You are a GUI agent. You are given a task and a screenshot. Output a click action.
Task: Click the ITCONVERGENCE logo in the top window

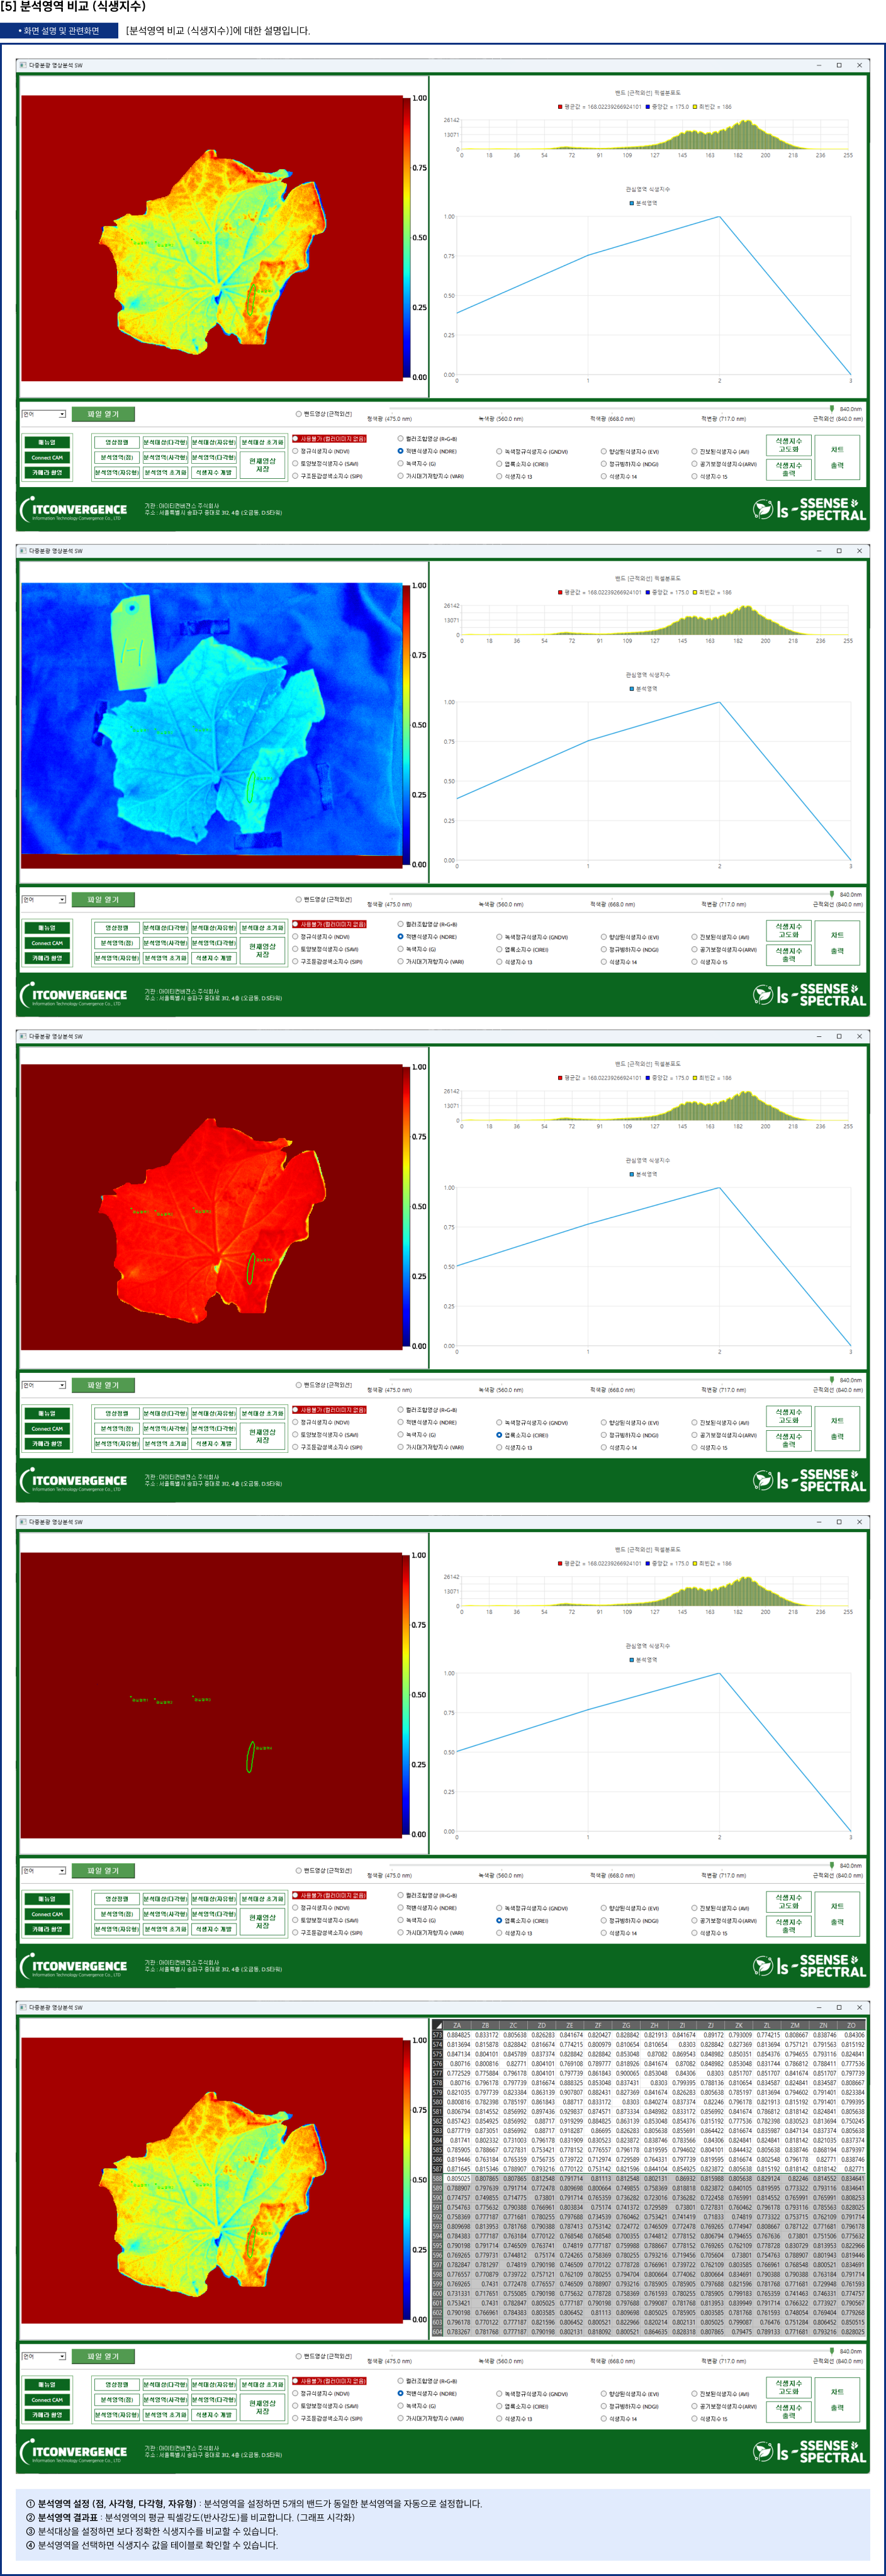(75, 511)
